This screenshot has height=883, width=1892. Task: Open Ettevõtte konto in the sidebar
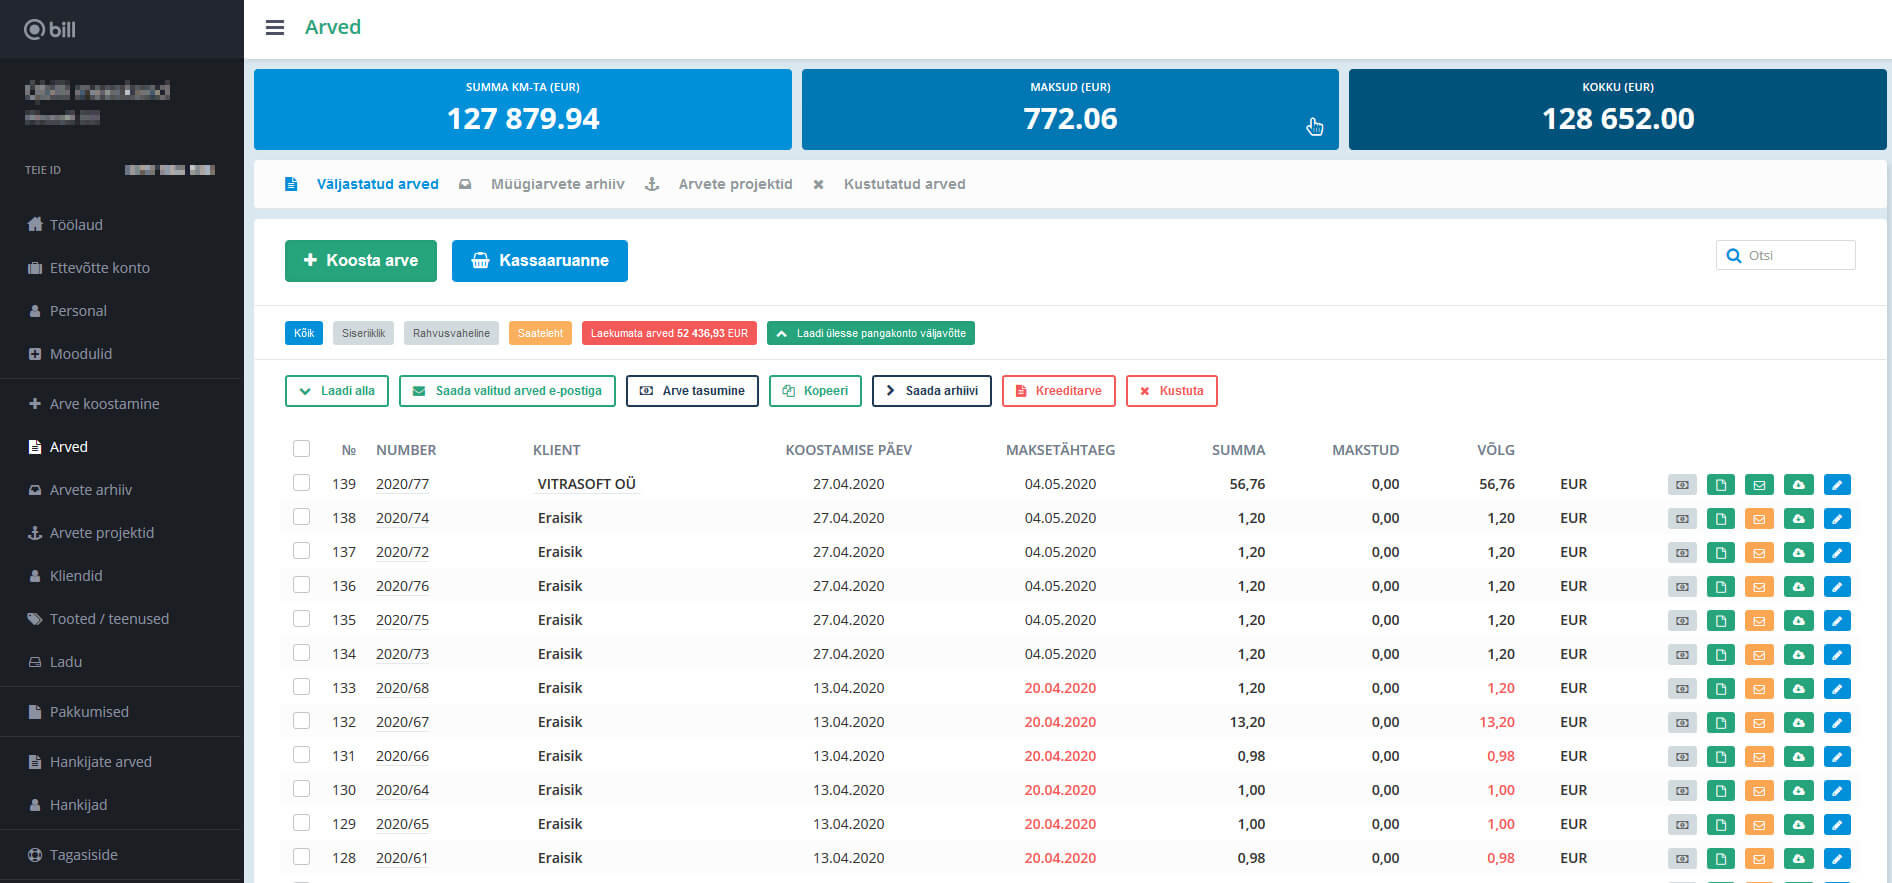(100, 268)
